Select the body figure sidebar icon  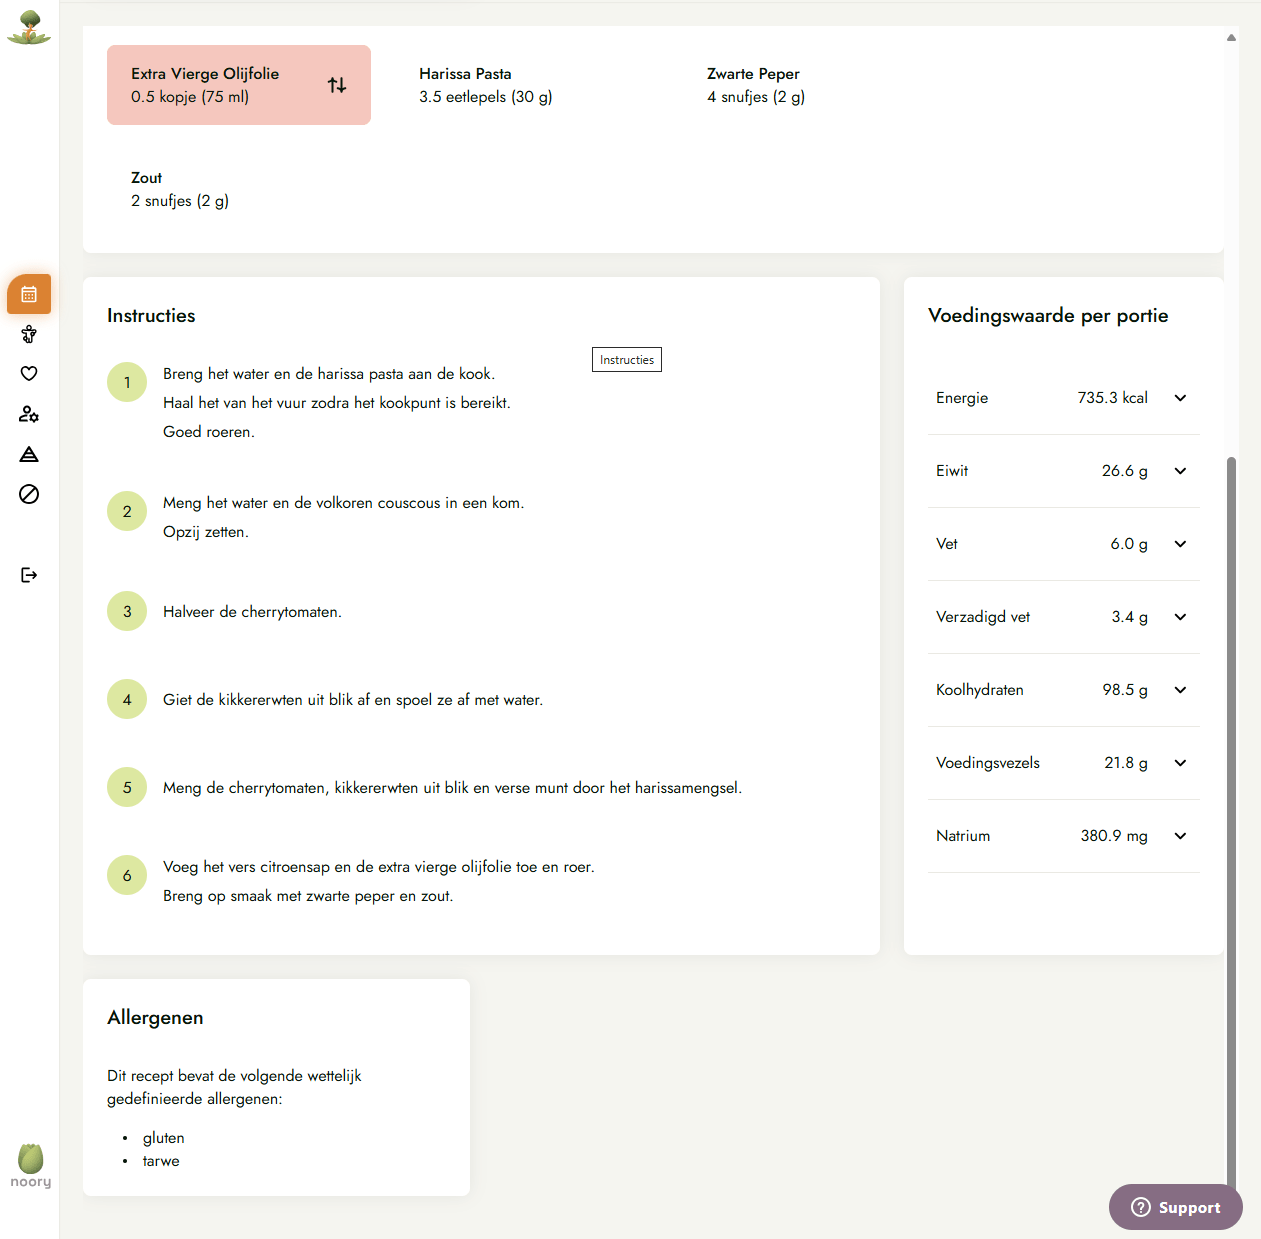point(28,334)
